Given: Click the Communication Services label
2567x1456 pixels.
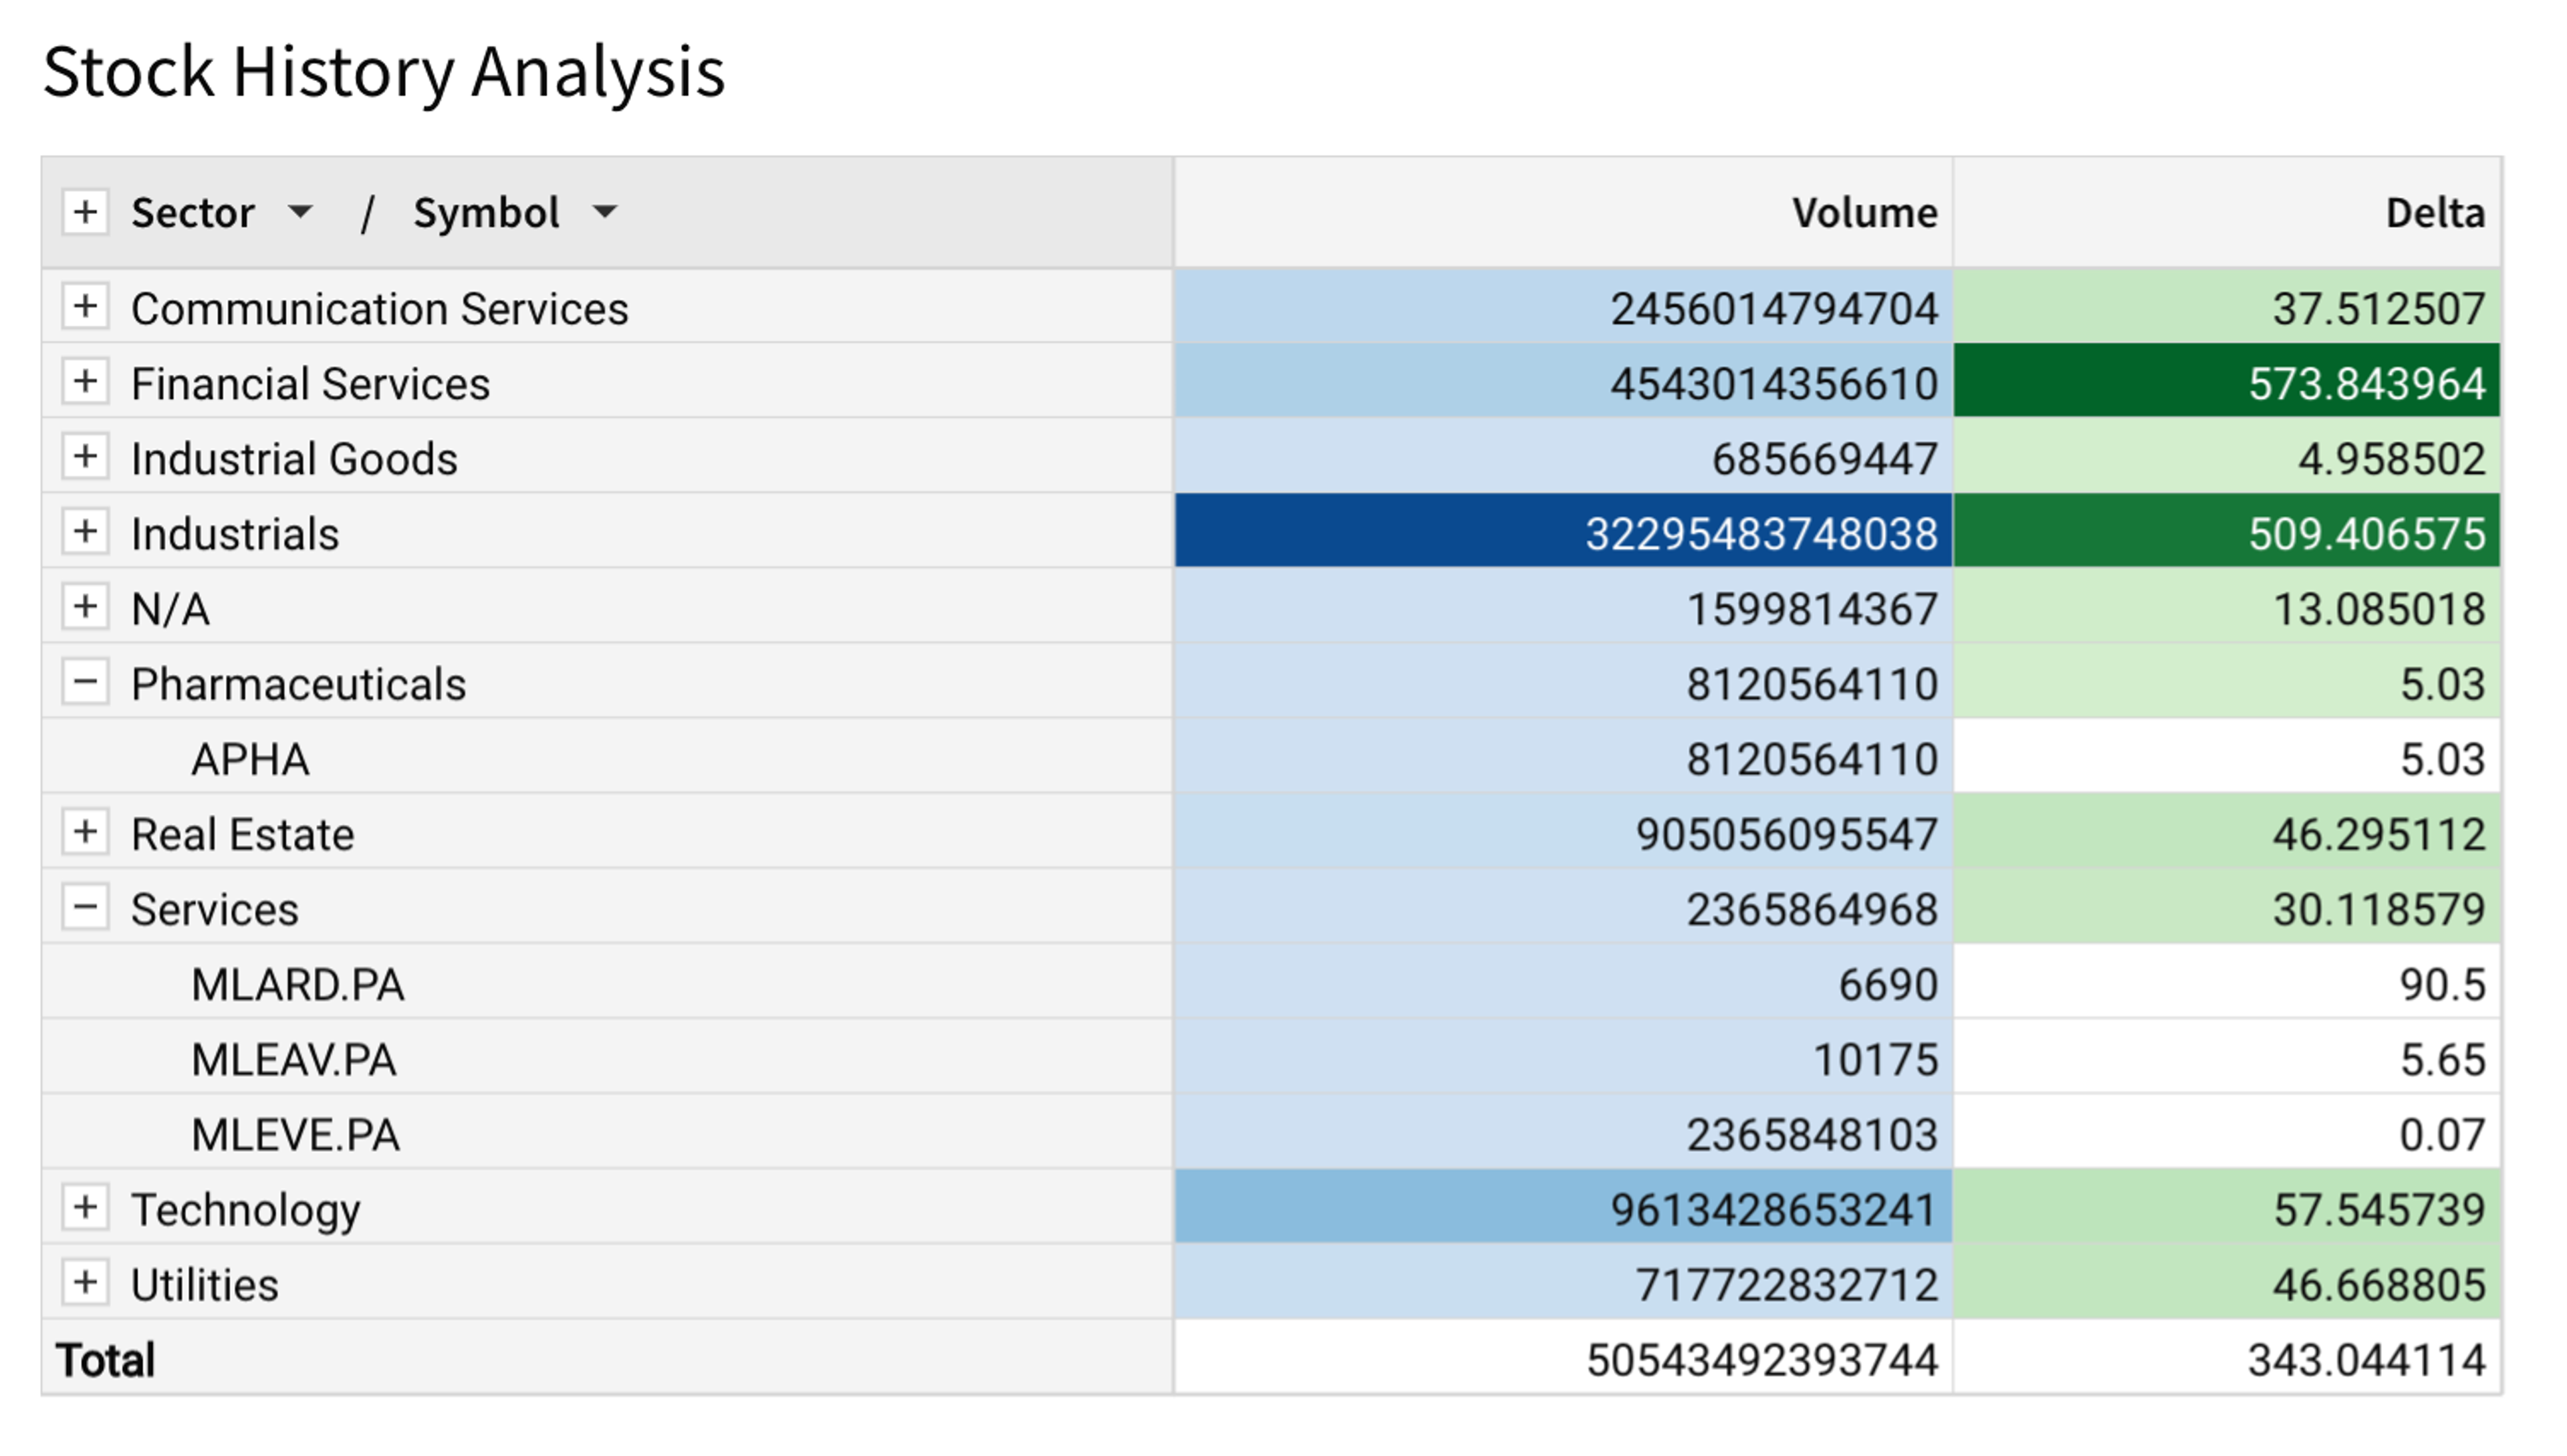Looking at the screenshot, I should [380, 309].
